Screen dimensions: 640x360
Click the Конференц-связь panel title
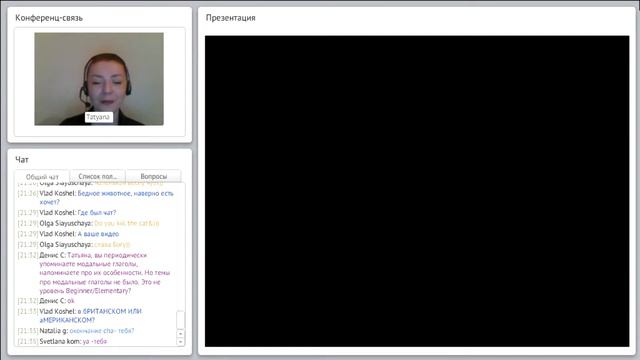pos(49,18)
